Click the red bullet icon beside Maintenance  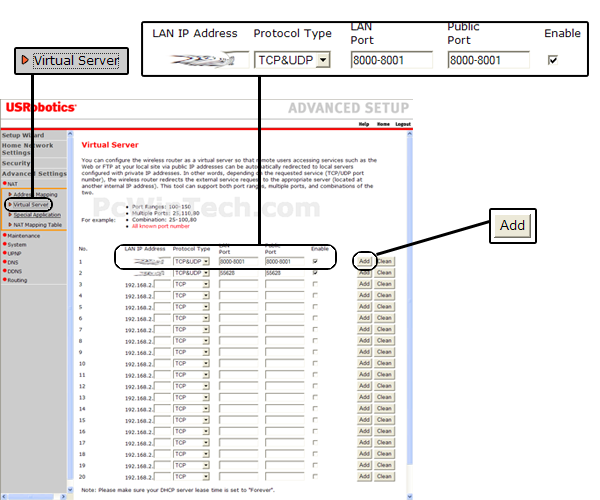coord(4,235)
